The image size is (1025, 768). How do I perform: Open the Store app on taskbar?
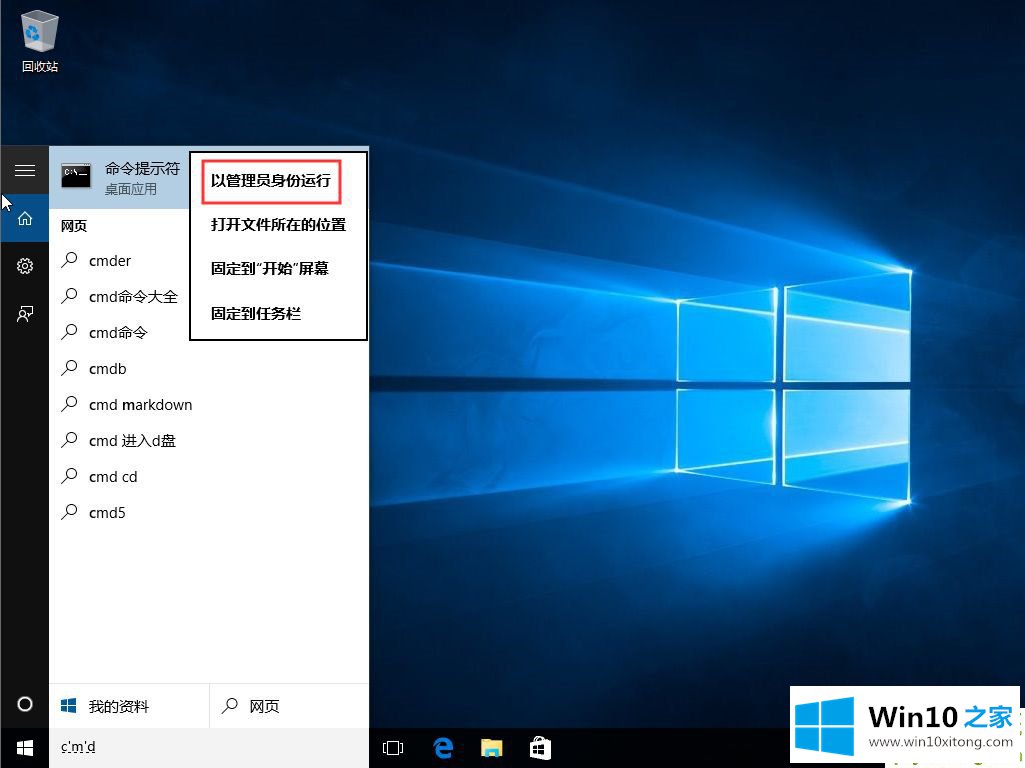click(x=540, y=748)
